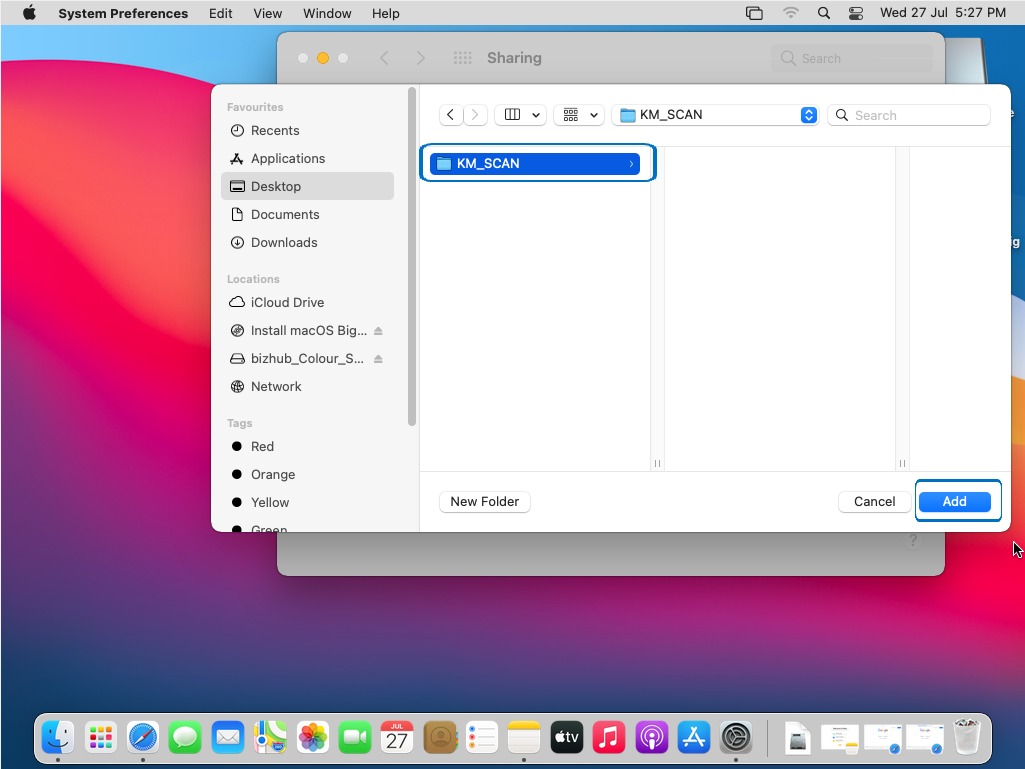Click the back navigation arrow in file dialog
Image resolution: width=1025 pixels, height=769 pixels.
tap(451, 115)
